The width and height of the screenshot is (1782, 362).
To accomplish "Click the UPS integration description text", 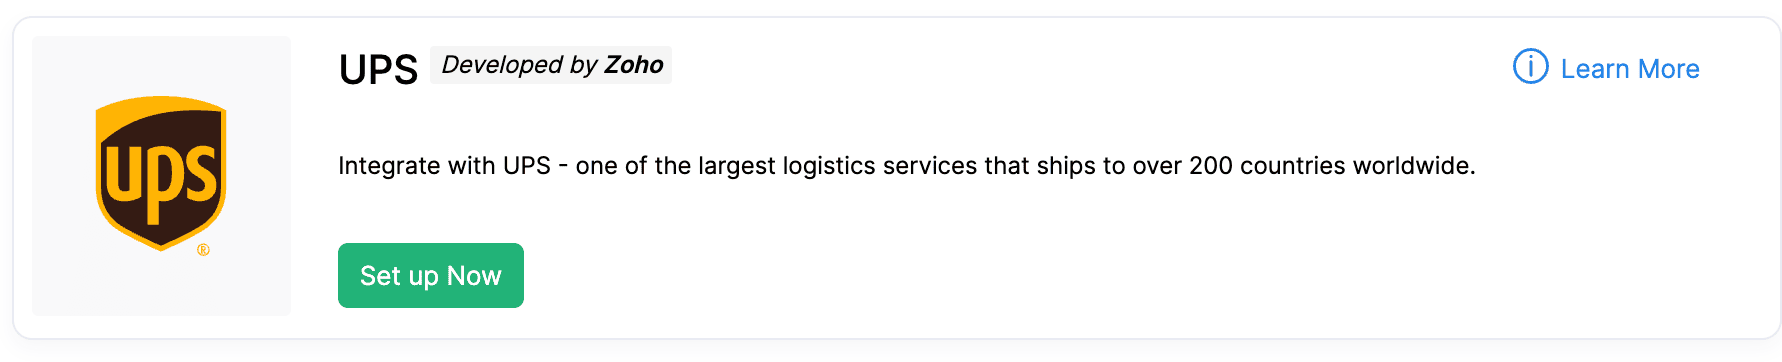I will coord(907,166).
